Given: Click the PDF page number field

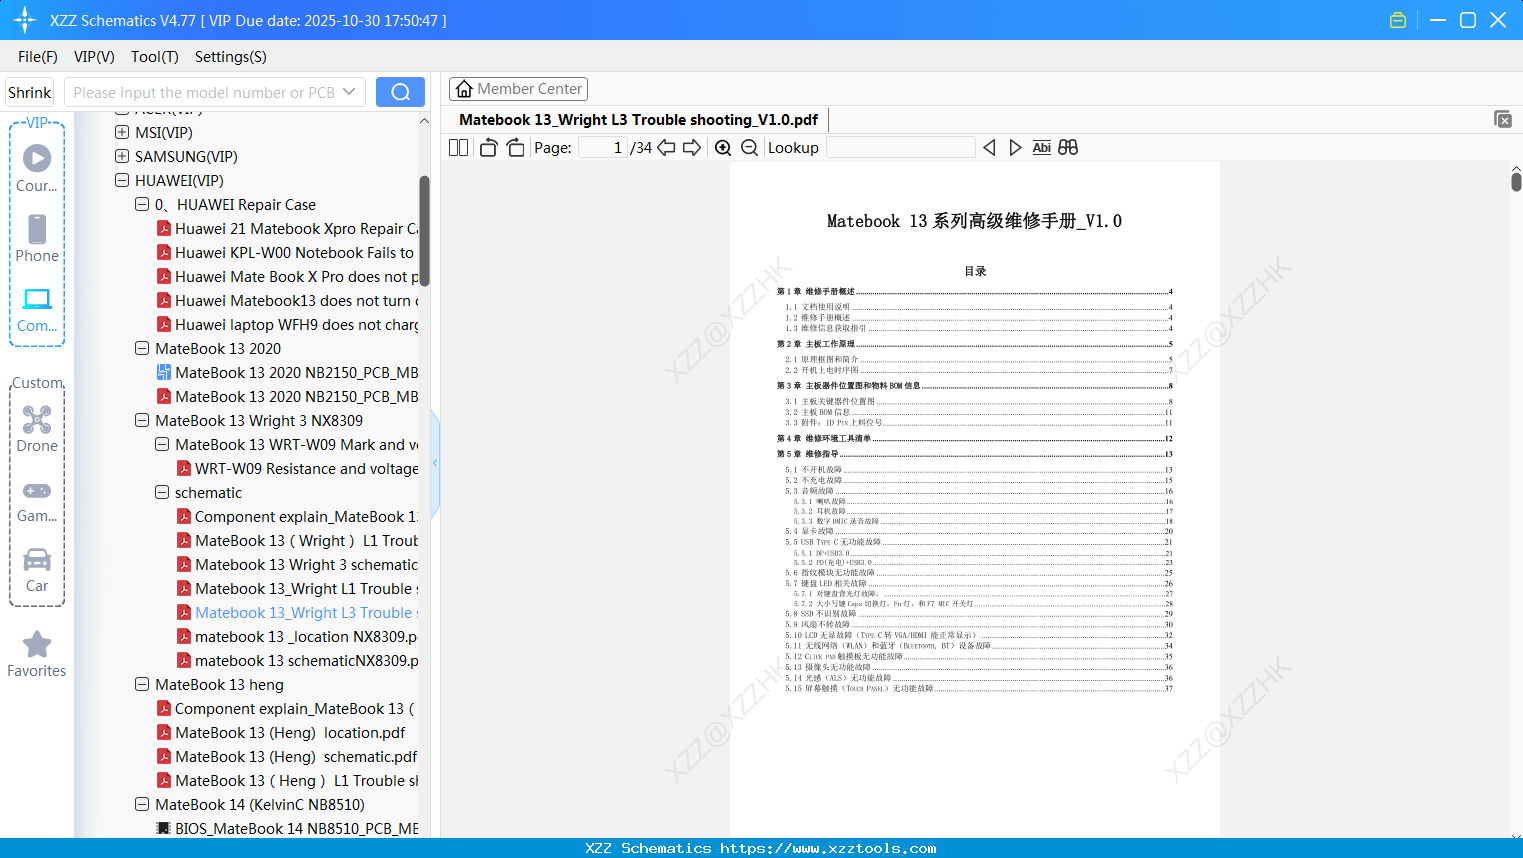Looking at the screenshot, I should [x=603, y=148].
